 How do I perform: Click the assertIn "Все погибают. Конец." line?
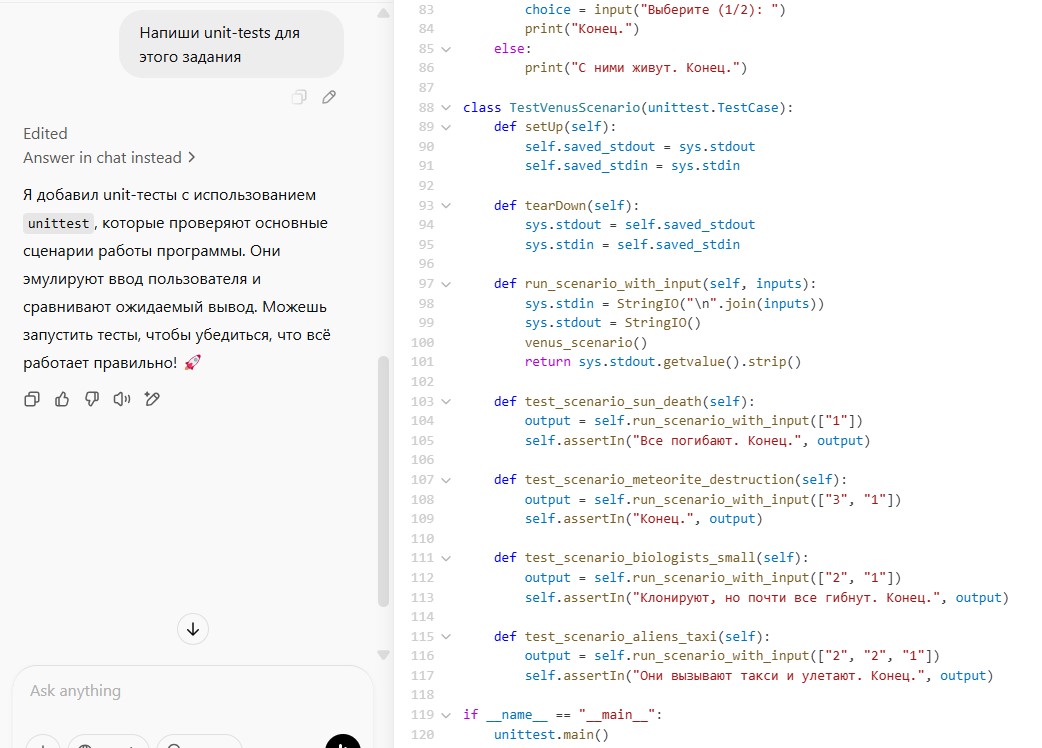coord(697,441)
